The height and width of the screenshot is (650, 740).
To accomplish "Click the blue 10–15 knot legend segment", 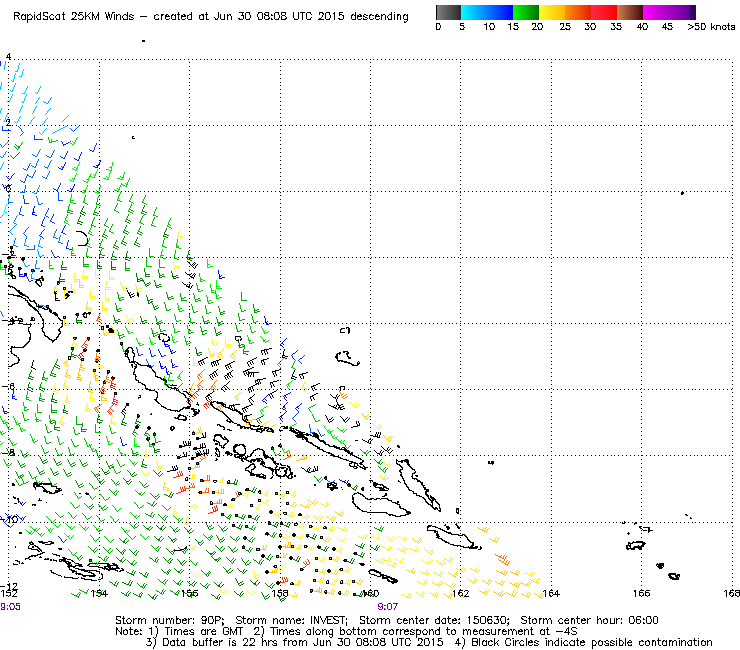I will [x=501, y=12].
